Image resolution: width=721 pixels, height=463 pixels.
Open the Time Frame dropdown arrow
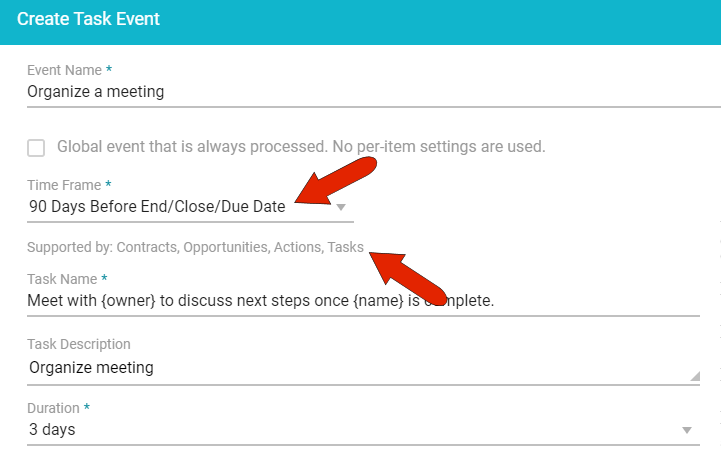point(341,207)
